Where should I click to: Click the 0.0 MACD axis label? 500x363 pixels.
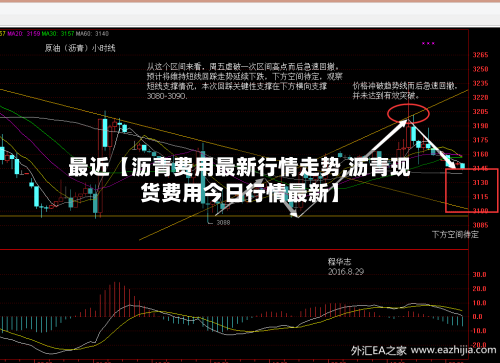click(478, 317)
